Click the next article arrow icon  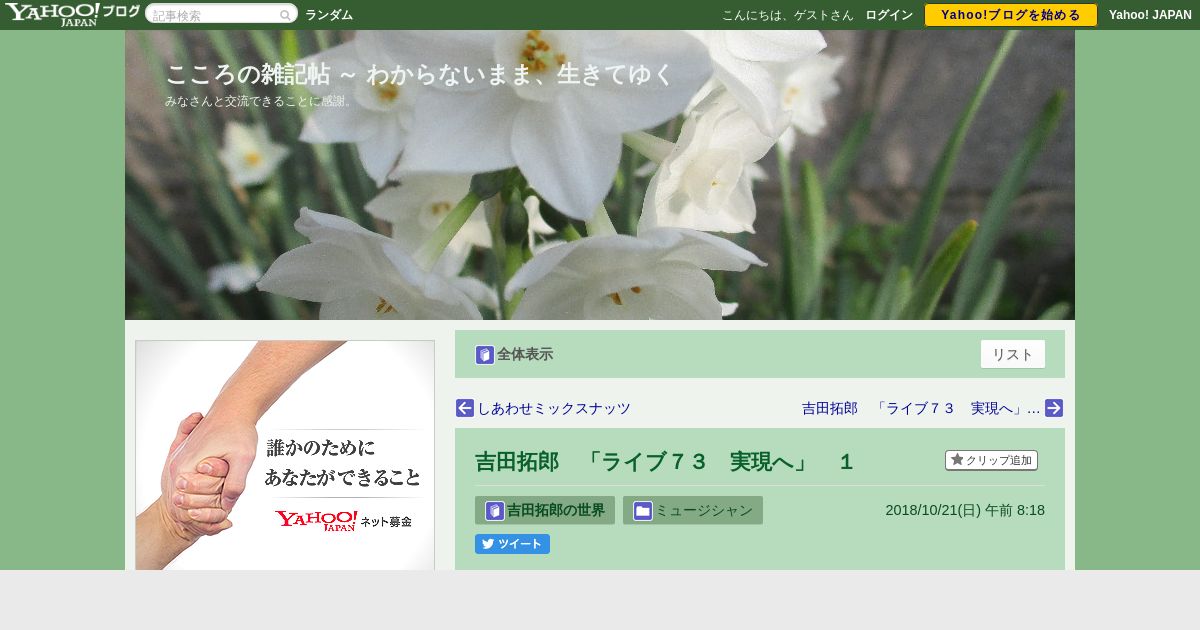tap(1054, 408)
